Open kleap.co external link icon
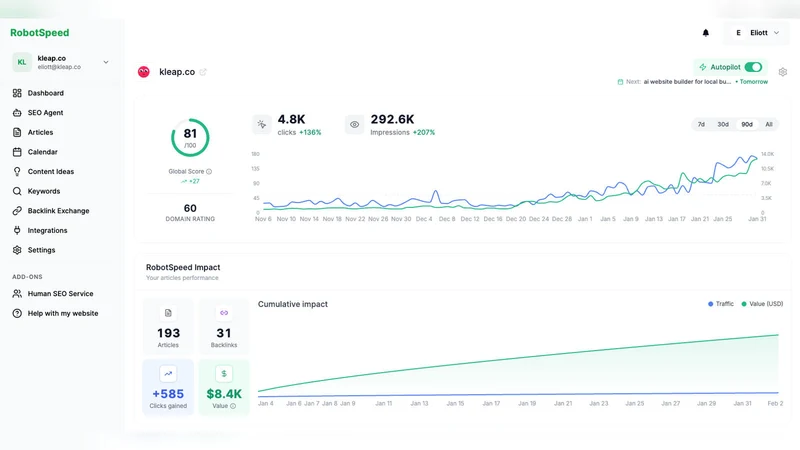The height and width of the screenshot is (450, 800). [203, 72]
